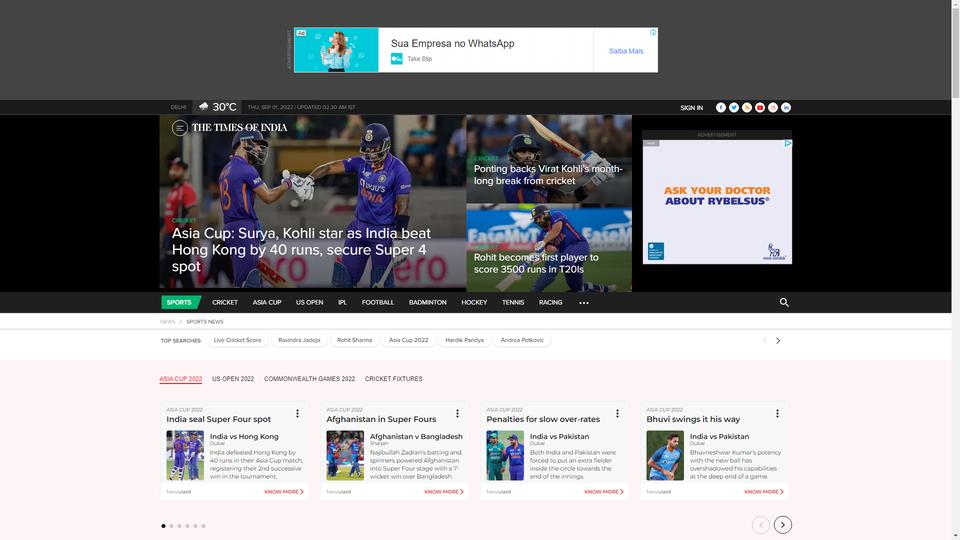Click Know More on Penalties for slow over-rates card
The width and height of the screenshot is (960, 540).
click(604, 492)
